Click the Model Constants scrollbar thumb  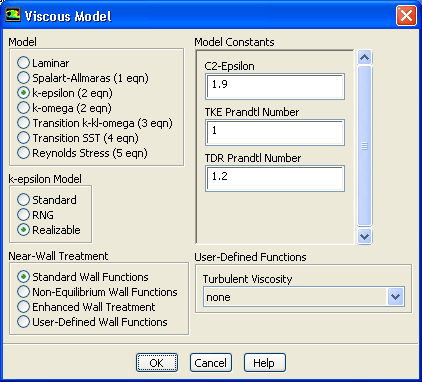pos(364,146)
